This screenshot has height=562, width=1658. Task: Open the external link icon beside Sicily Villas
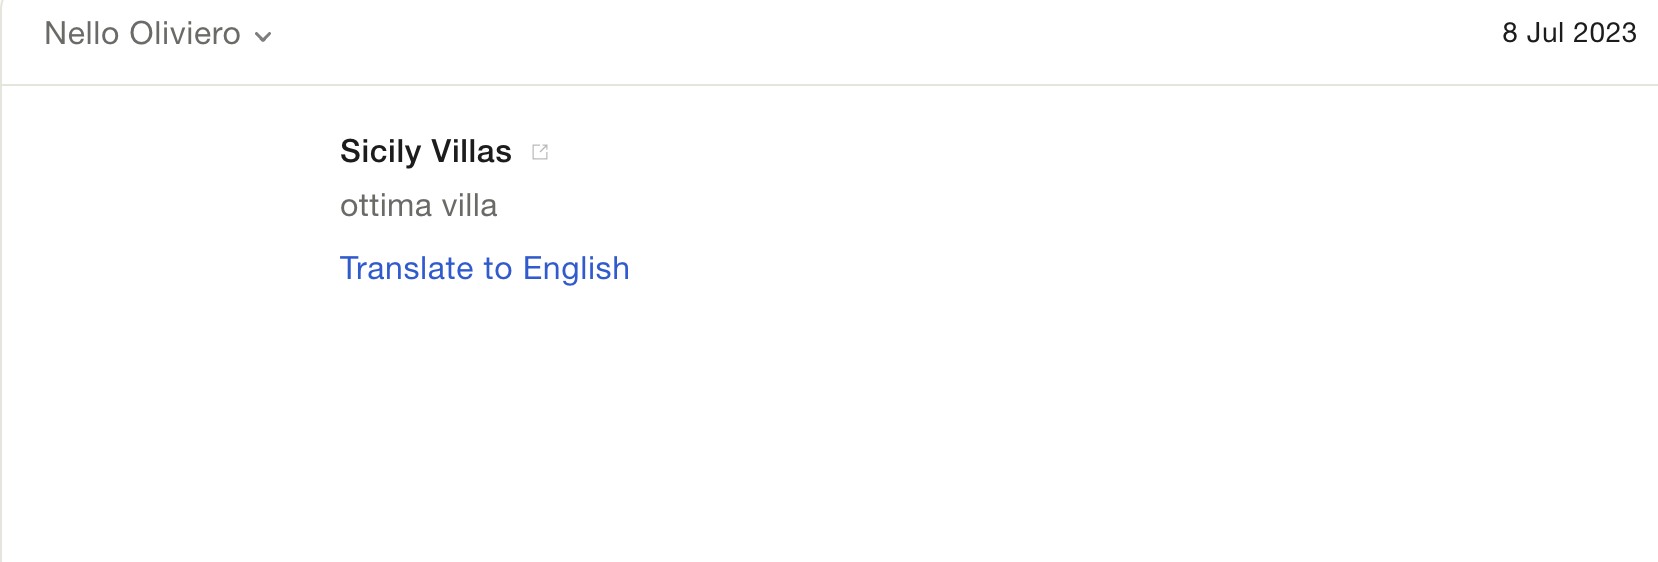point(540,152)
